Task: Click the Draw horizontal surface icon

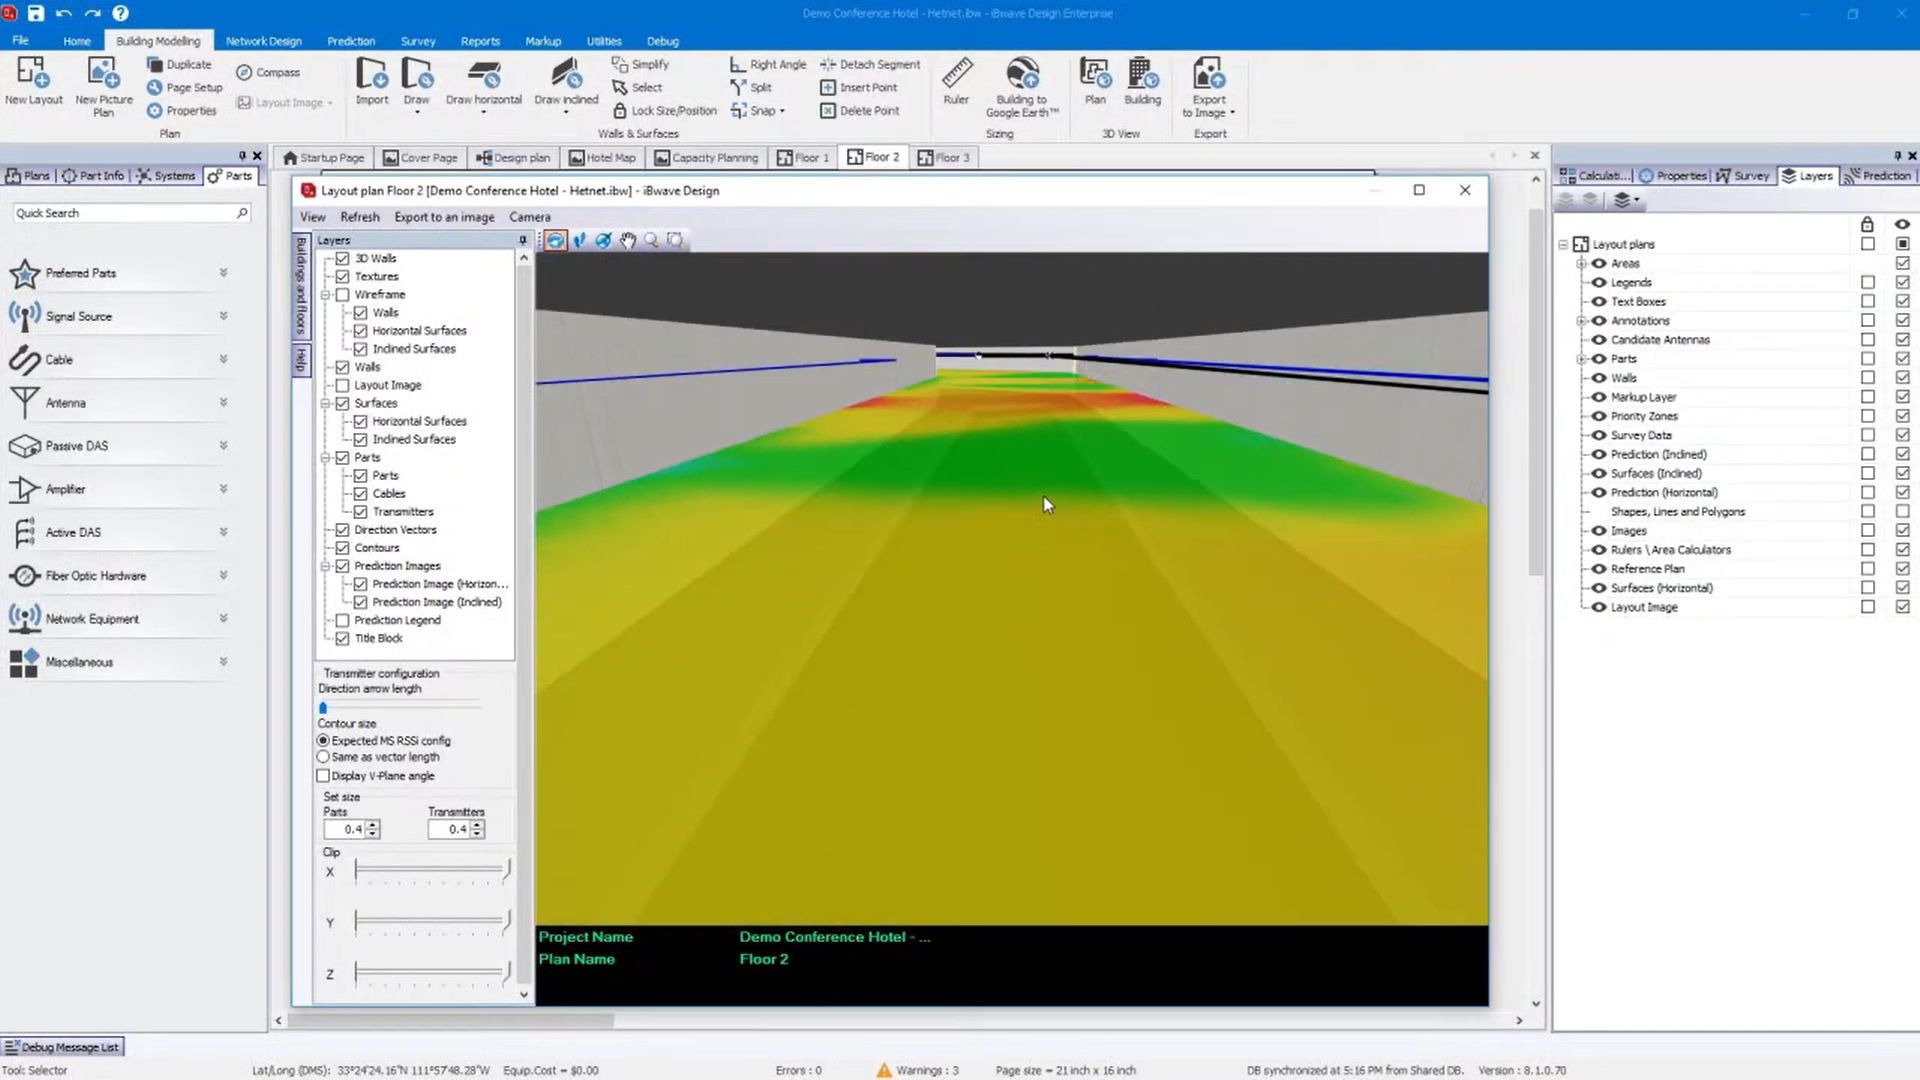Action: (x=483, y=75)
